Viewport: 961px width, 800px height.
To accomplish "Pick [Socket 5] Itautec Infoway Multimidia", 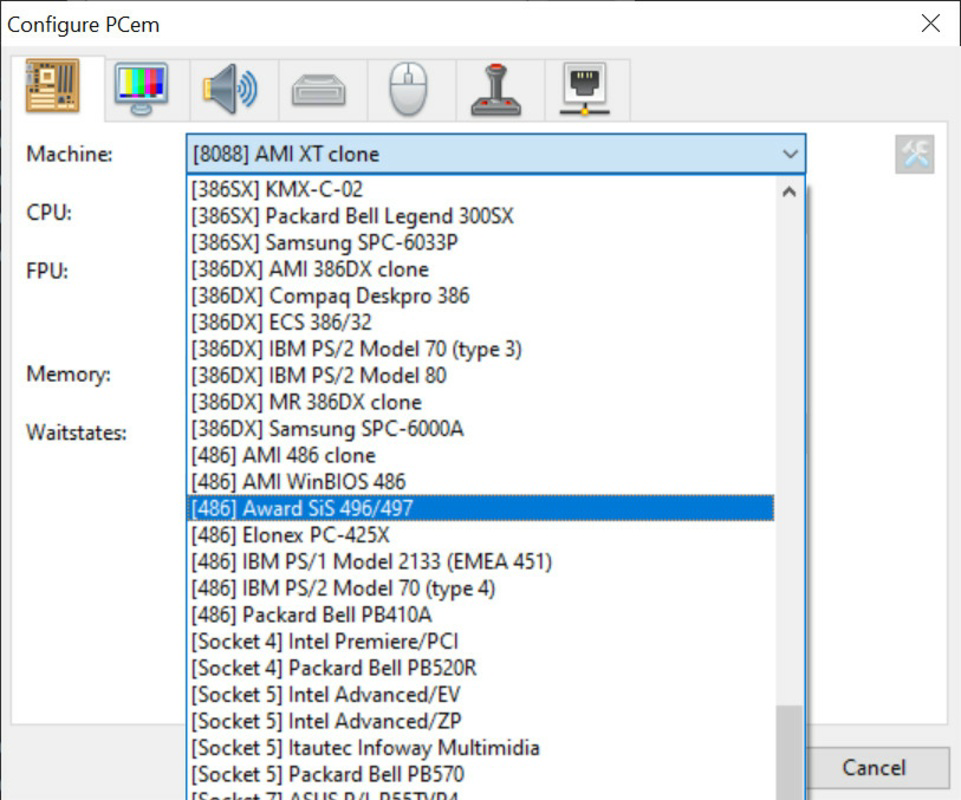I will (480, 747).
